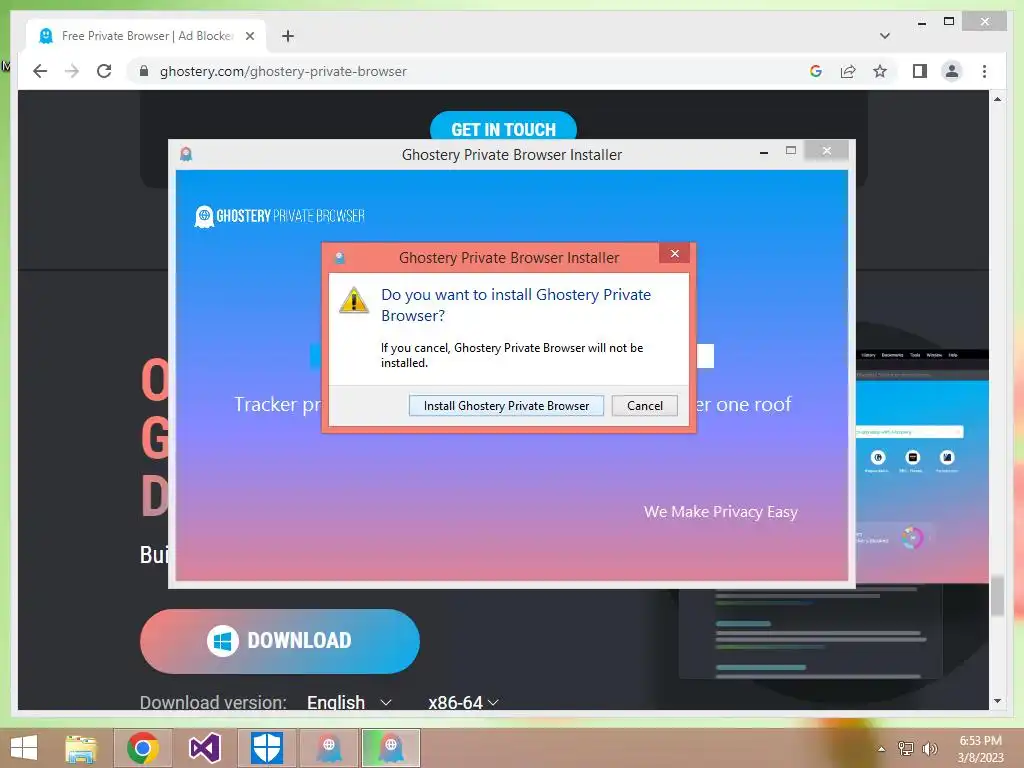Go forward in Chrome

pos(72,71)
